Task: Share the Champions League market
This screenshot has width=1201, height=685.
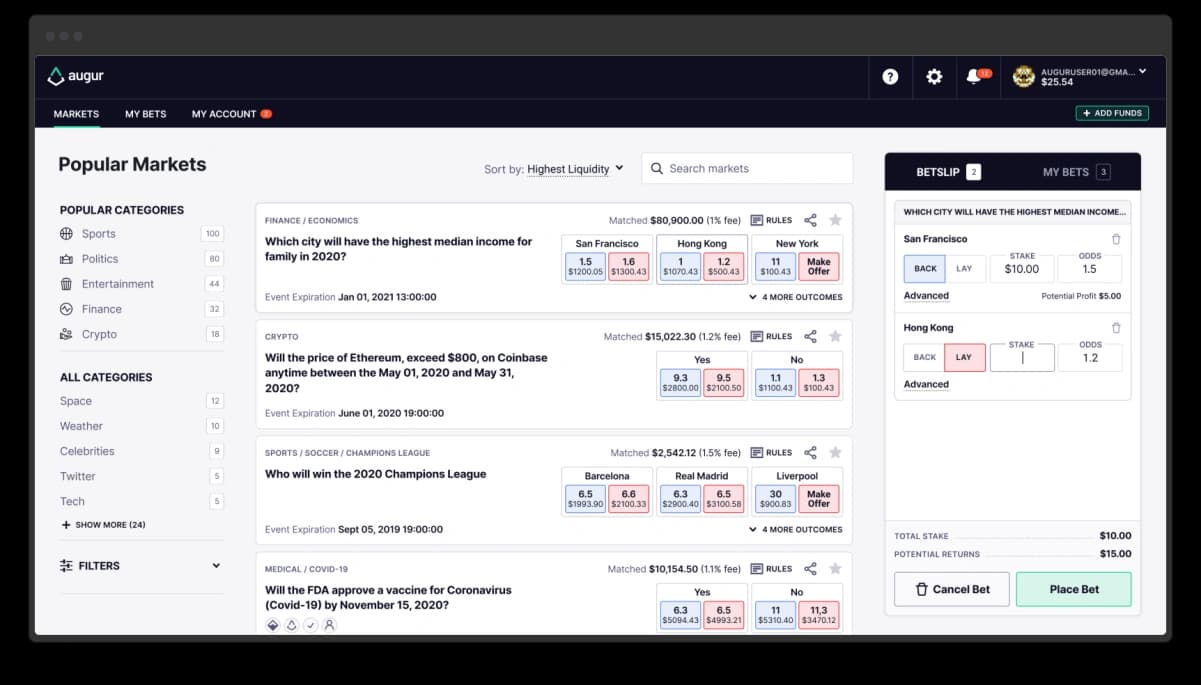Action: tap(811, 452)
